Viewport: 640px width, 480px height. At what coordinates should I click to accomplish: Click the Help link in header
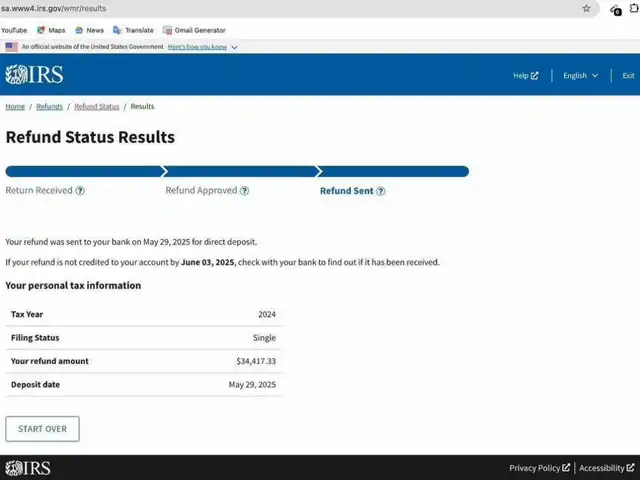[x=525, y=75]
